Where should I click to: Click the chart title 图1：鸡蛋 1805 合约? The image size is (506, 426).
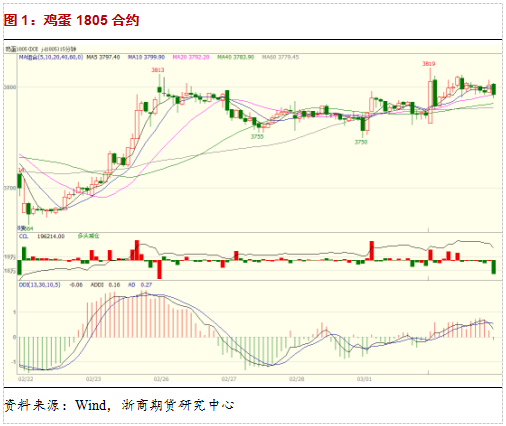(71, 21)
